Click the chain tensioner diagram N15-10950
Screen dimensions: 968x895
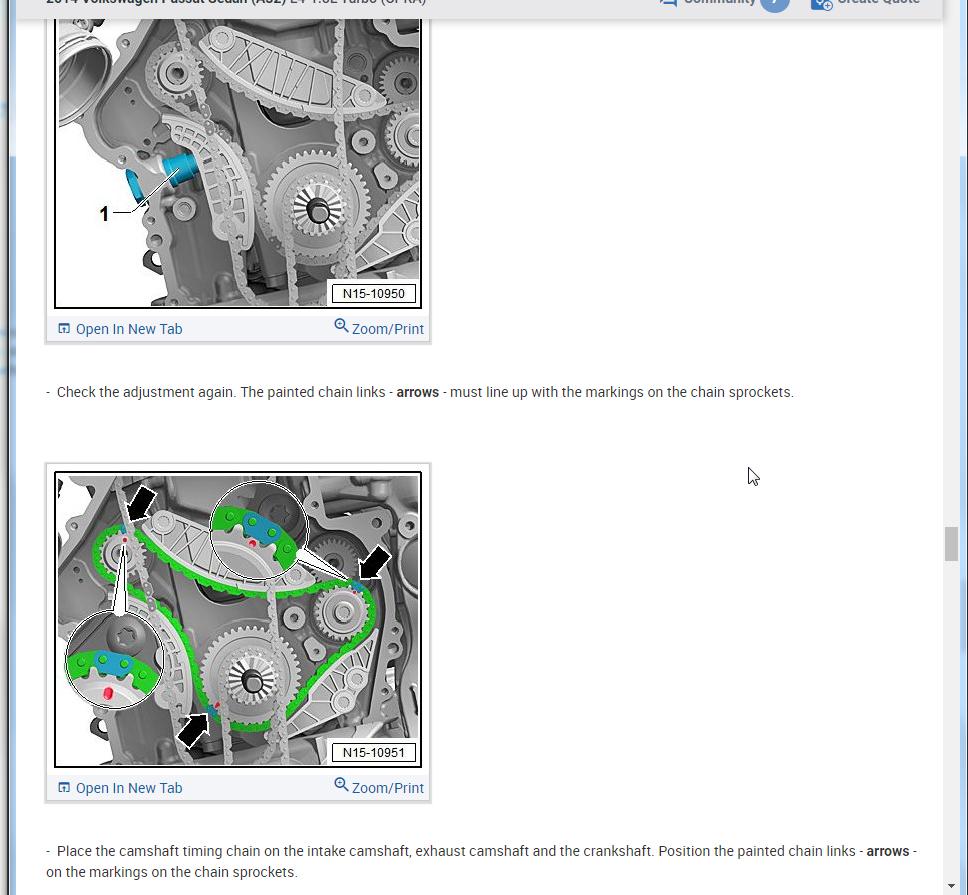[238, 163]
